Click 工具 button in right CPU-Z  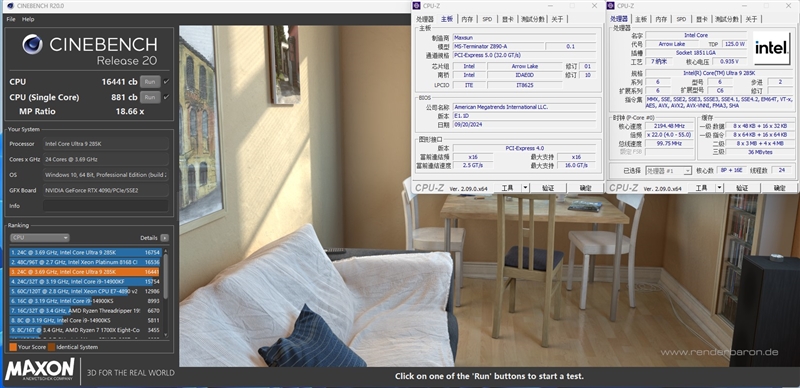point(702,188)
